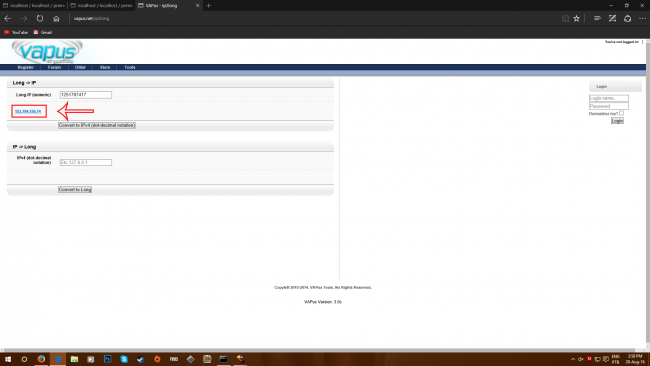Screen dimensions: 650x366
Task: Refresh the current page
Action: pos(40,18)
